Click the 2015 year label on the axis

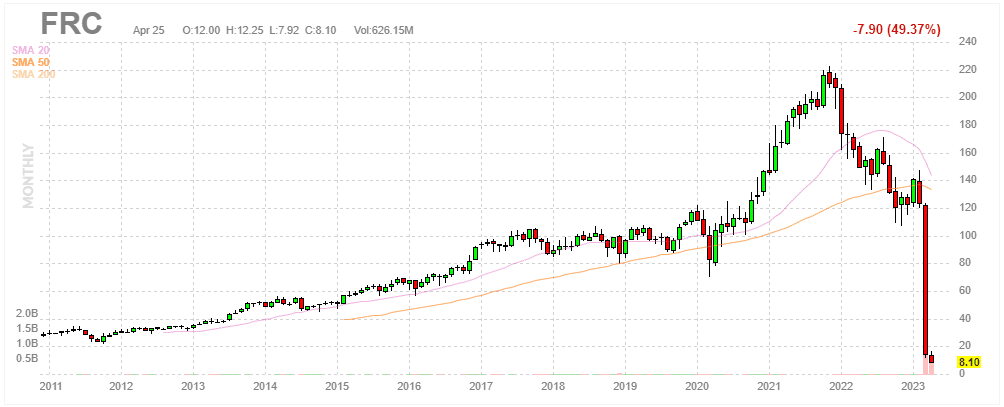point(337,386)
